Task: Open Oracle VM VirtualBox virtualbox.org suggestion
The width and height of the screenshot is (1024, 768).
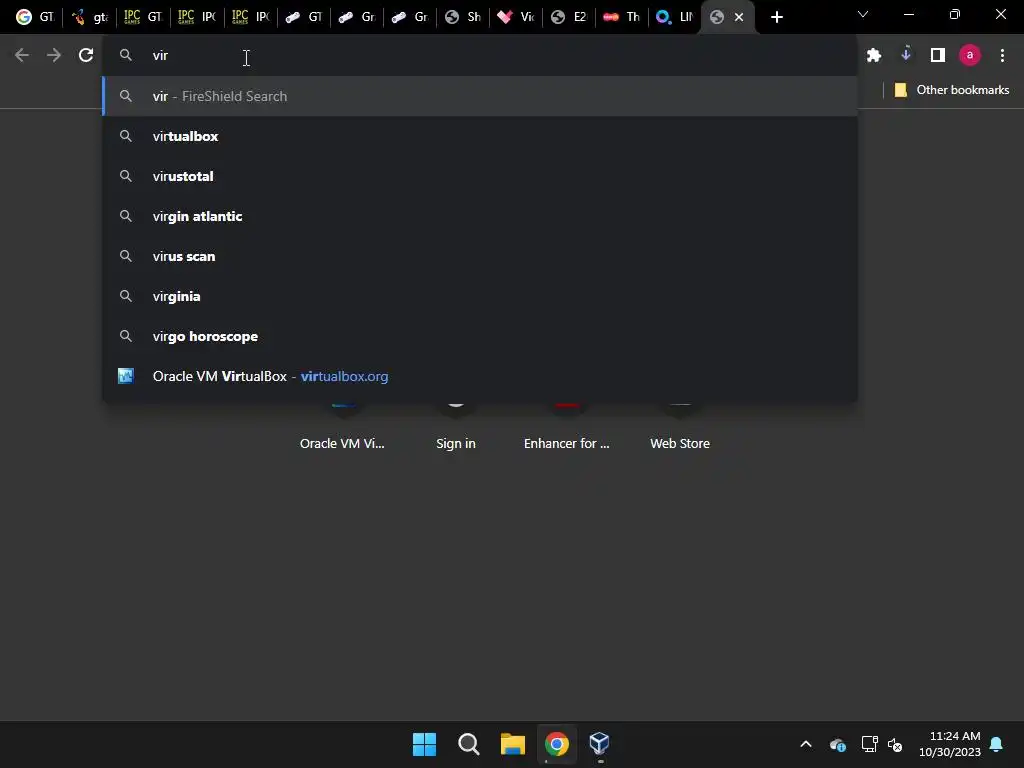Action: point(480,376)
